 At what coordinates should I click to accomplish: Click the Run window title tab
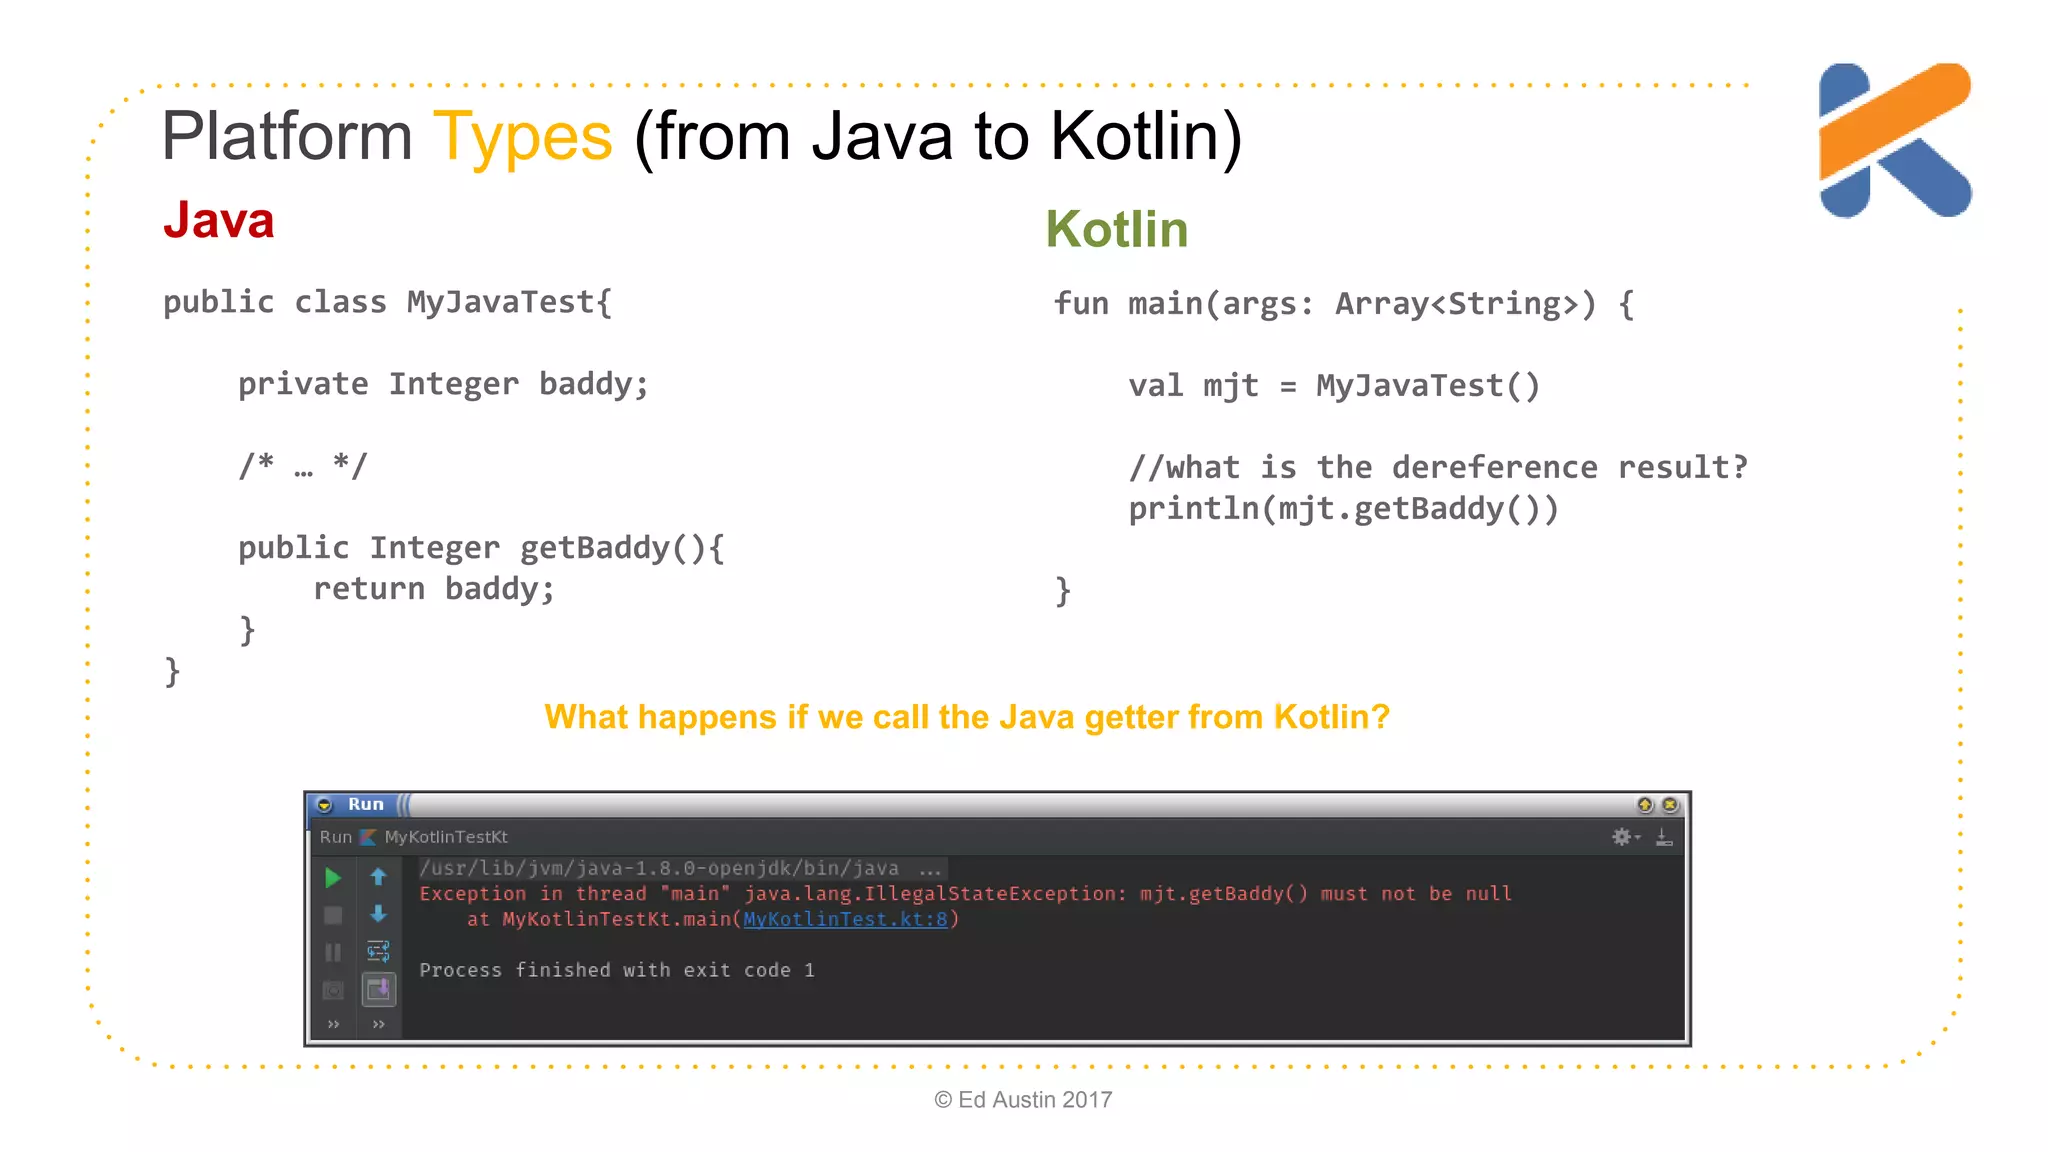click(365, 804)
